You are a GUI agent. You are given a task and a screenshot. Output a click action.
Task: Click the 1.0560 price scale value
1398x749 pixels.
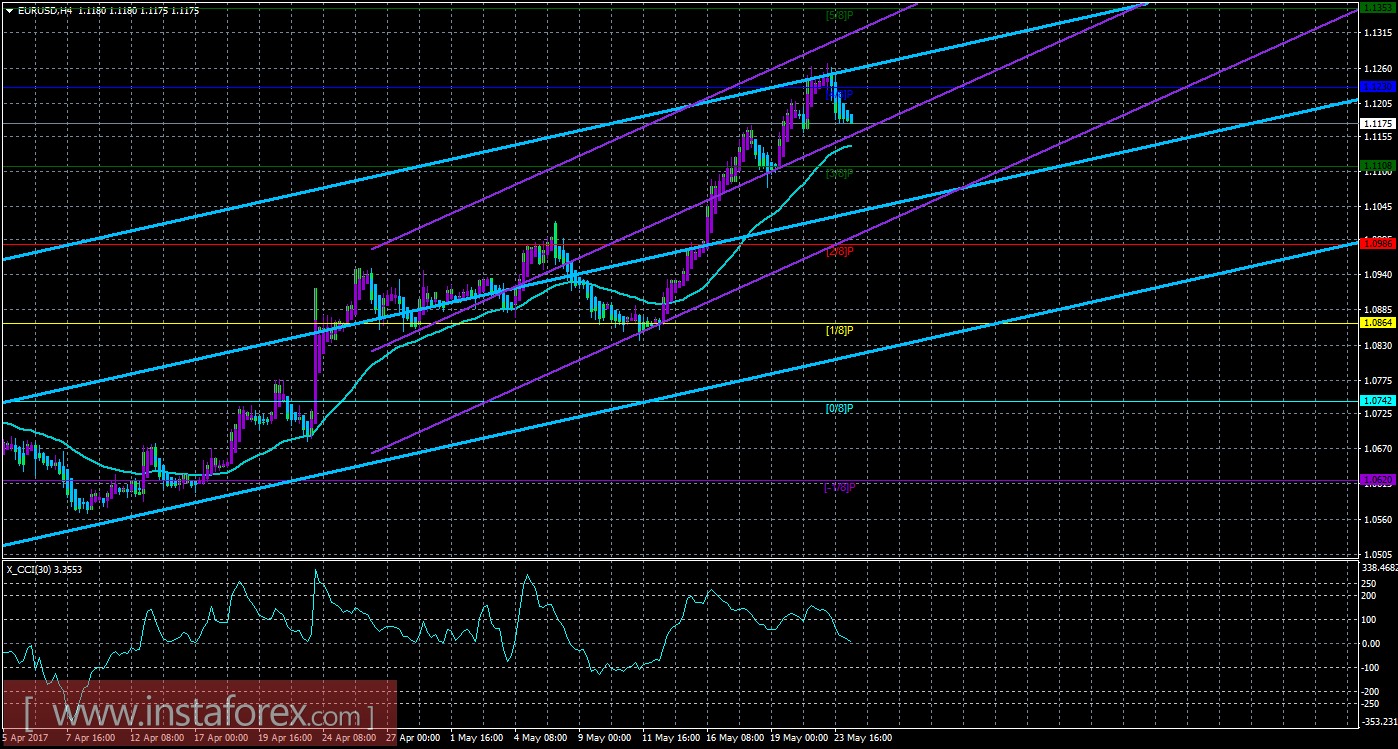click(1377, 520)
